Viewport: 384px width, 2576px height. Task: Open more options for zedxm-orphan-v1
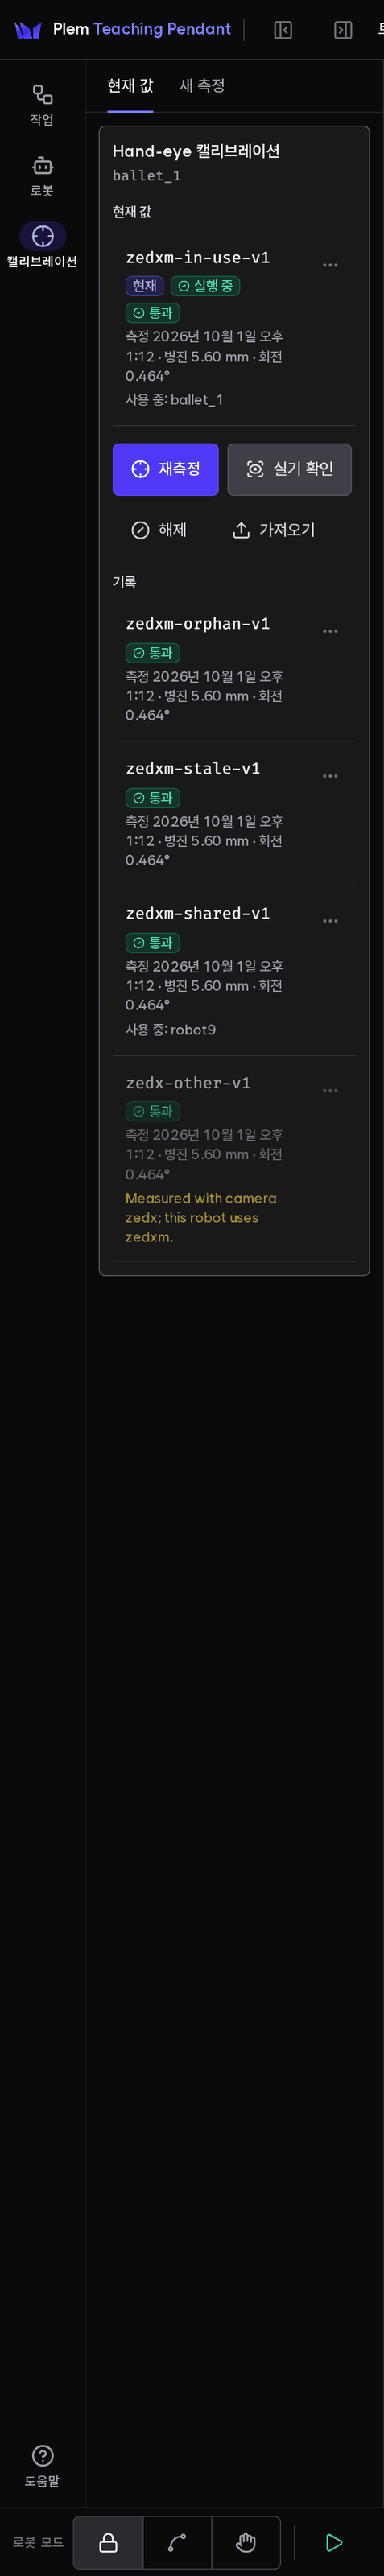330,631
